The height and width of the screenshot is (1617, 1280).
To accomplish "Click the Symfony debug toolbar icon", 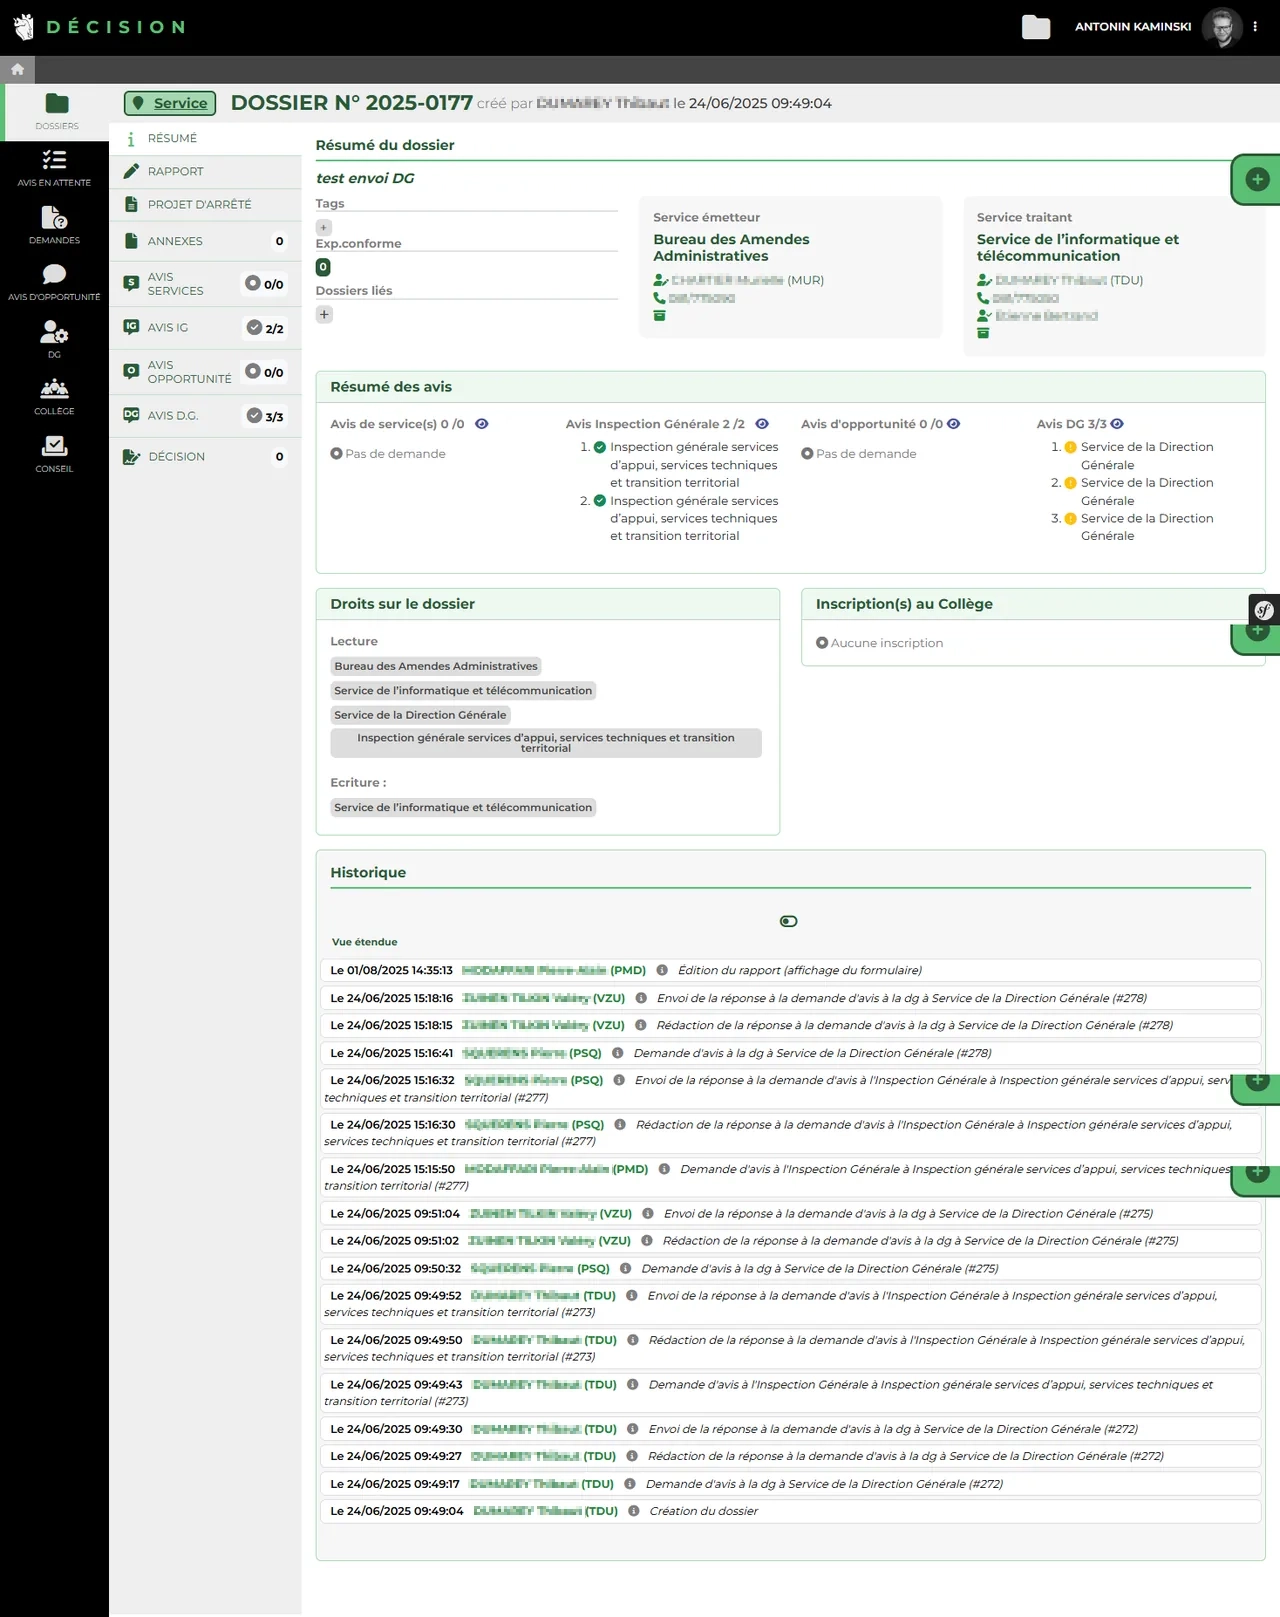I will (1264, 609).
